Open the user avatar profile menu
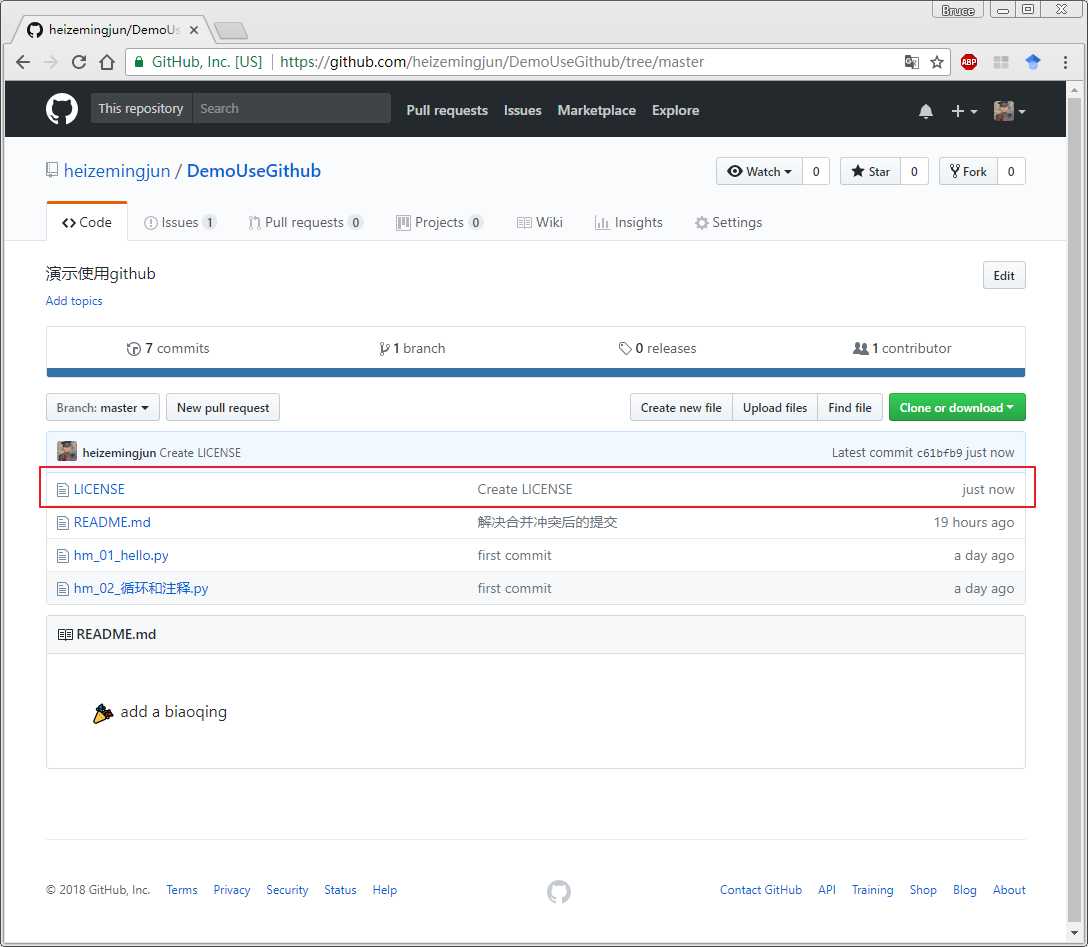 [x=1009, y=111]
